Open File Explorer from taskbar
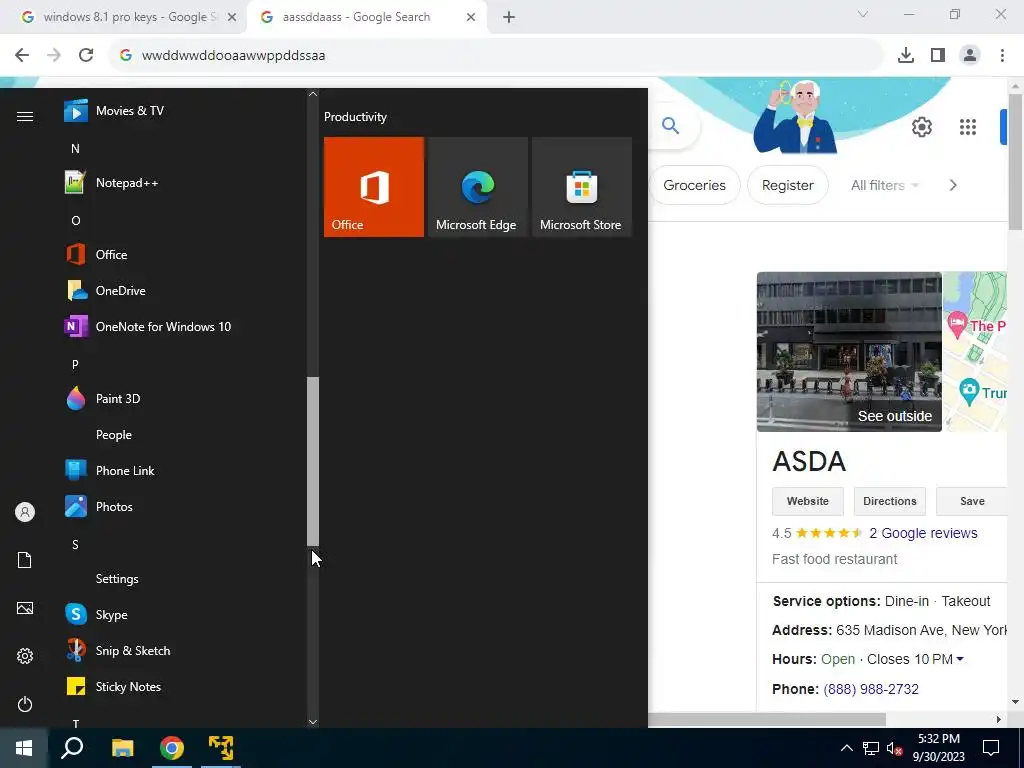Viewport: 1024px width, 768px height. pyautogui.click(x=122, y=748)
